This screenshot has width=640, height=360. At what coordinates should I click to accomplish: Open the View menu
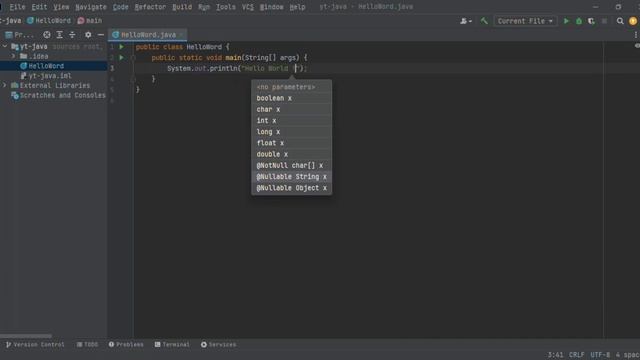tap(61, 7)
